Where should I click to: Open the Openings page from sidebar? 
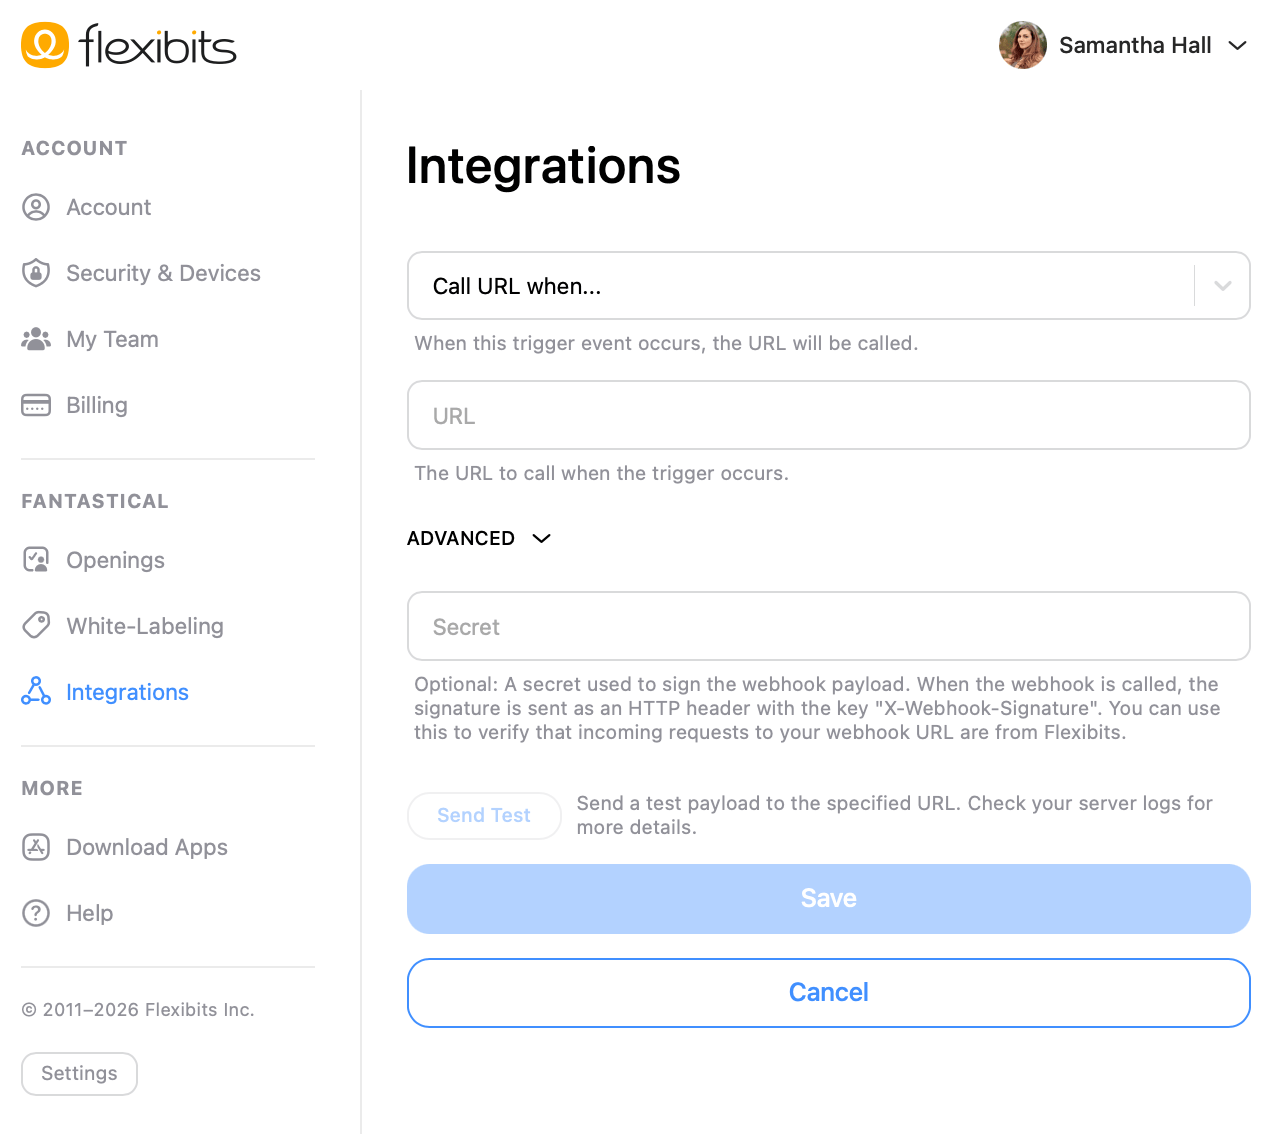coord(115,560)
